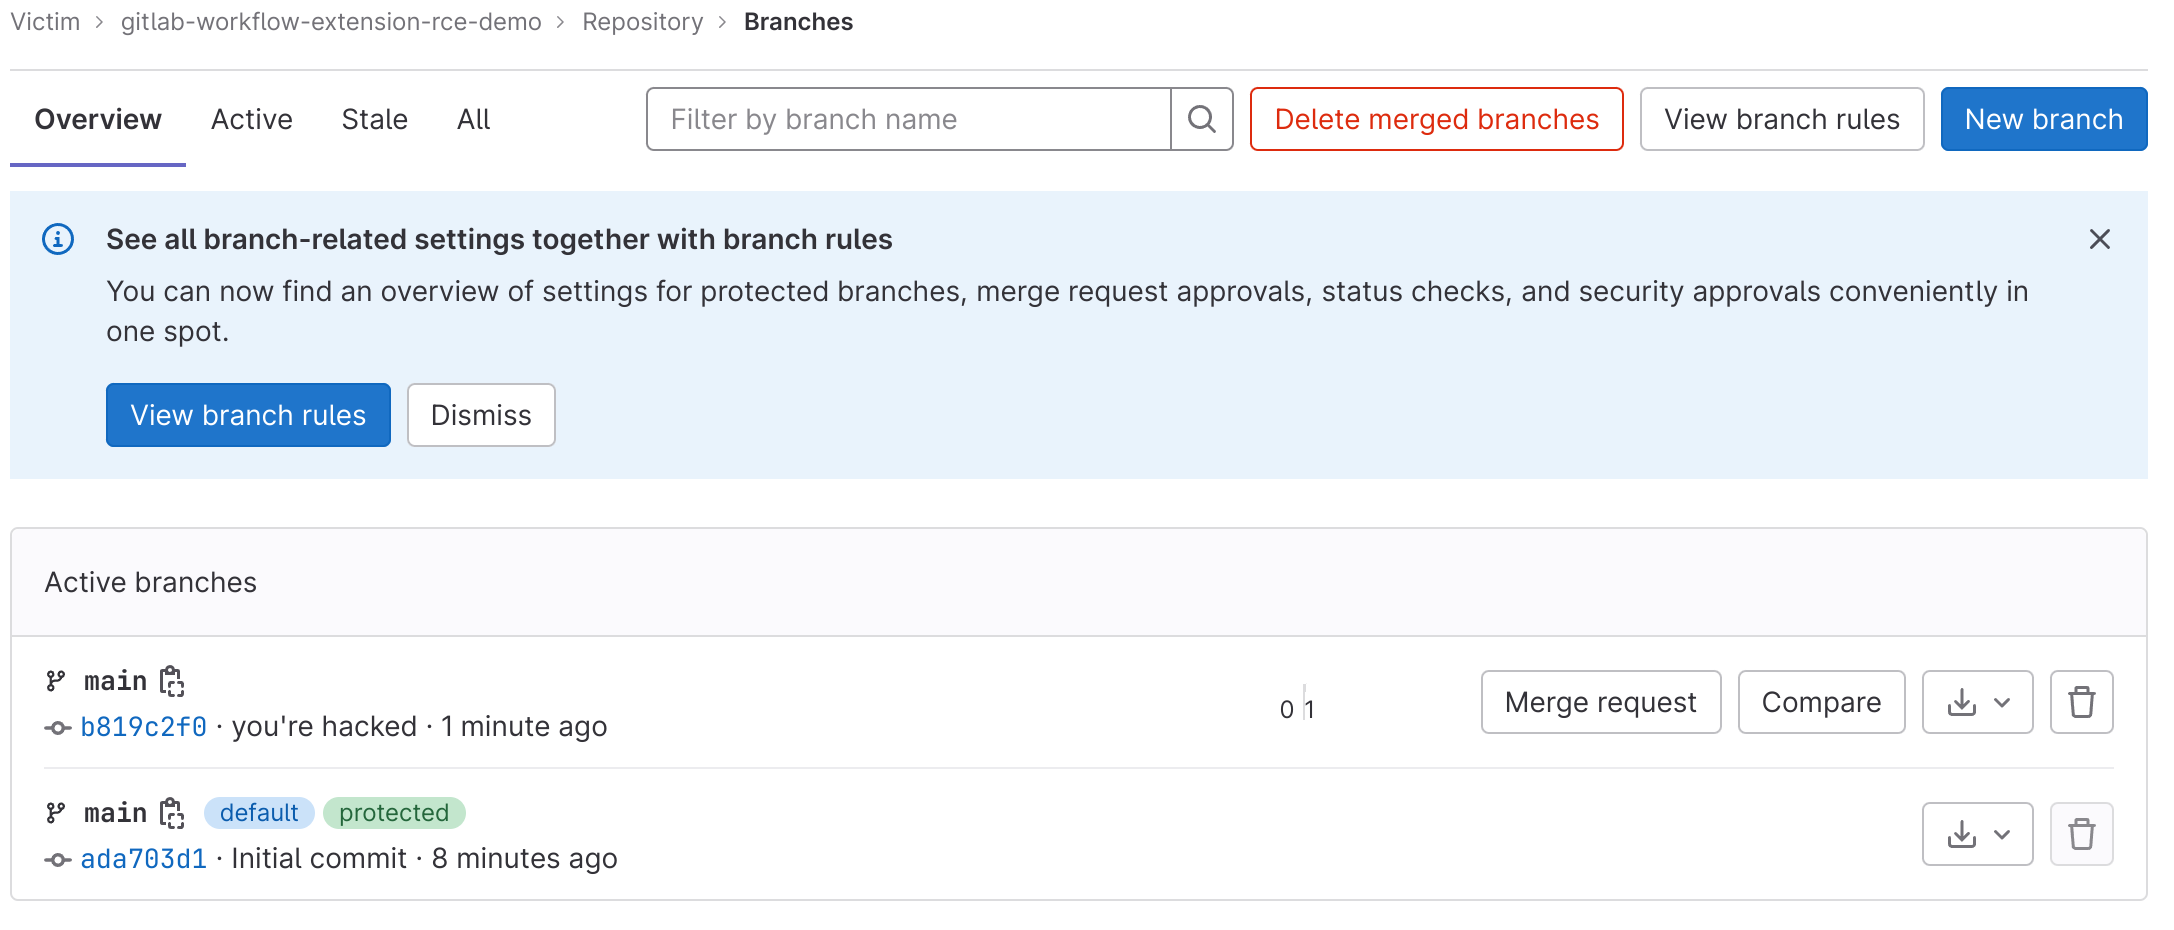Image resolution: width=2174 pixels, height=930 pixels.
Task: Click the search magnifier icon
Action: pyautogui.click(x=1201, y=119)
